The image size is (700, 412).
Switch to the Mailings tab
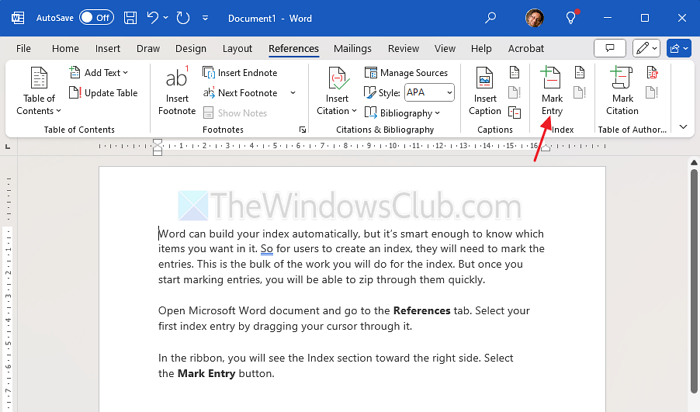(352, 48)
